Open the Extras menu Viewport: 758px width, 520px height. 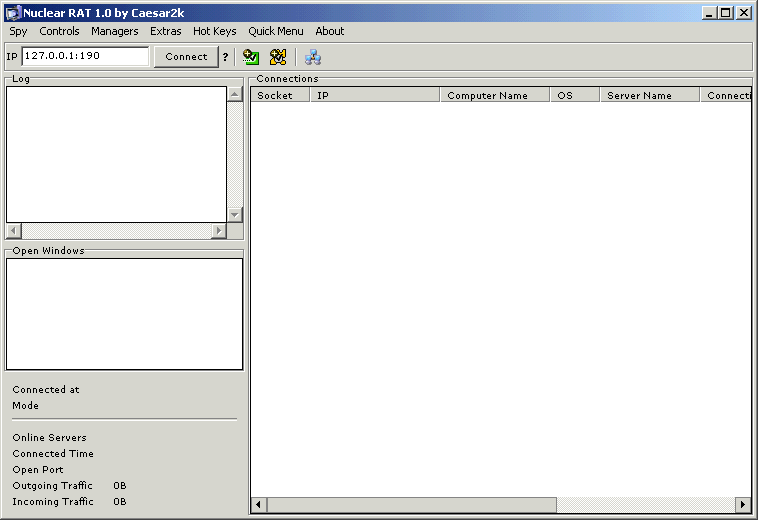click(x=166, y=31)
